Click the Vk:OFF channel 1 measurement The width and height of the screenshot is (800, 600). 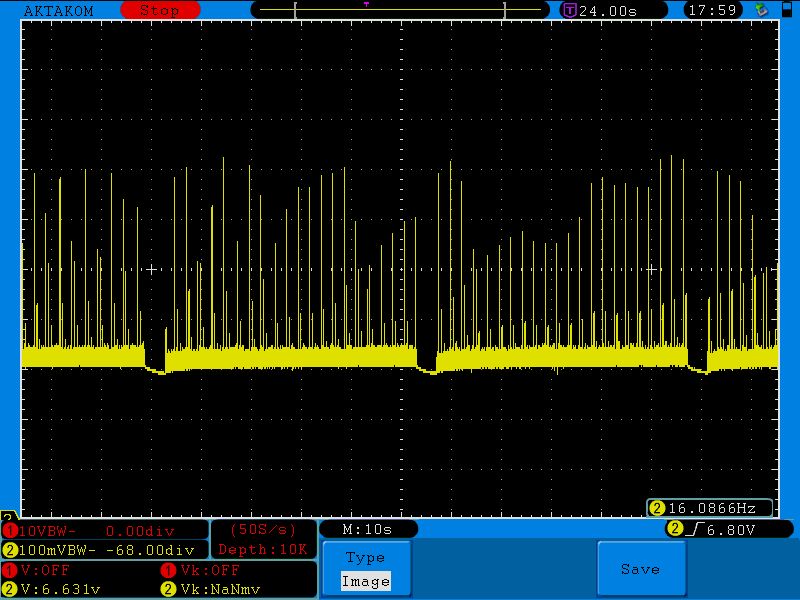coord(210,570)
